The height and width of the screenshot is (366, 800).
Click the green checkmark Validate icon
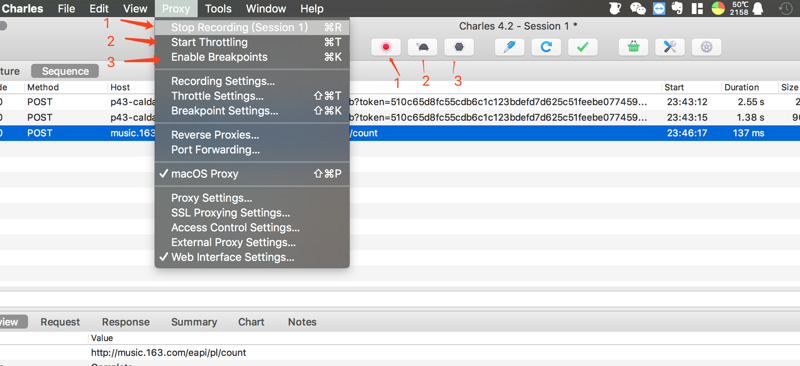[583, 47]
